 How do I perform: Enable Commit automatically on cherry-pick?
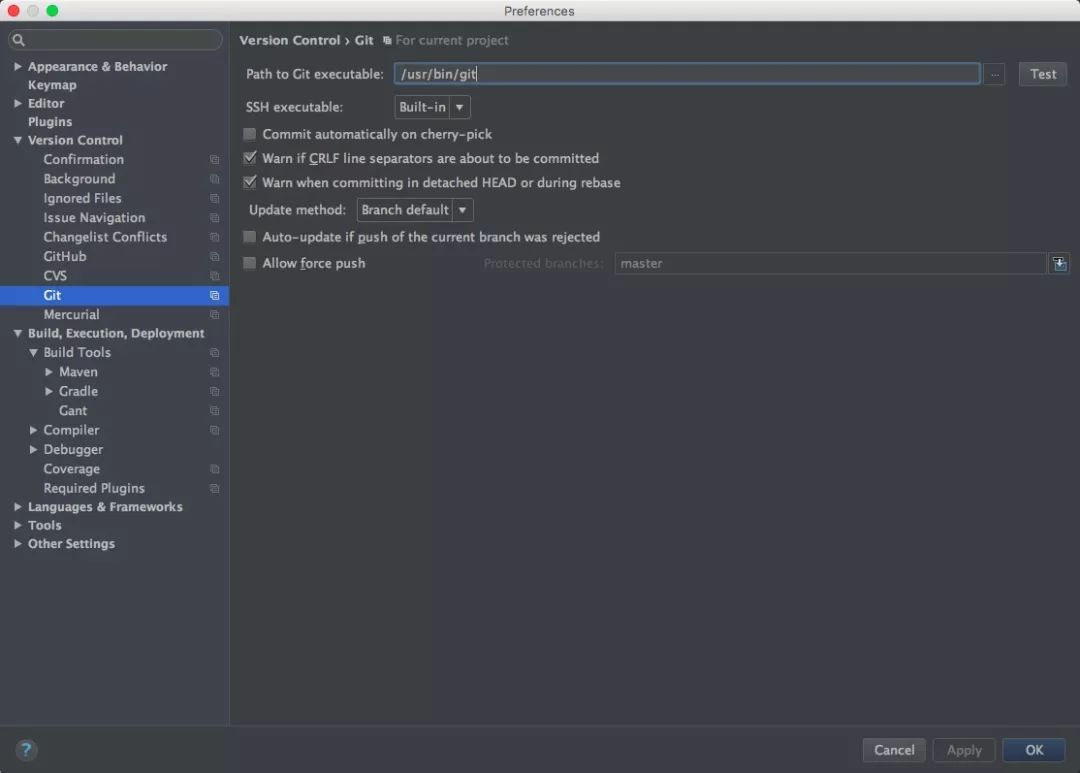tap(249, 134)
